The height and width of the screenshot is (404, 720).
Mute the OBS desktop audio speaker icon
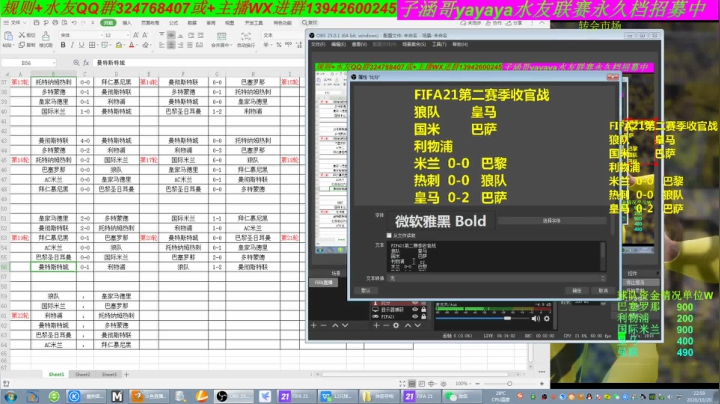535,318
